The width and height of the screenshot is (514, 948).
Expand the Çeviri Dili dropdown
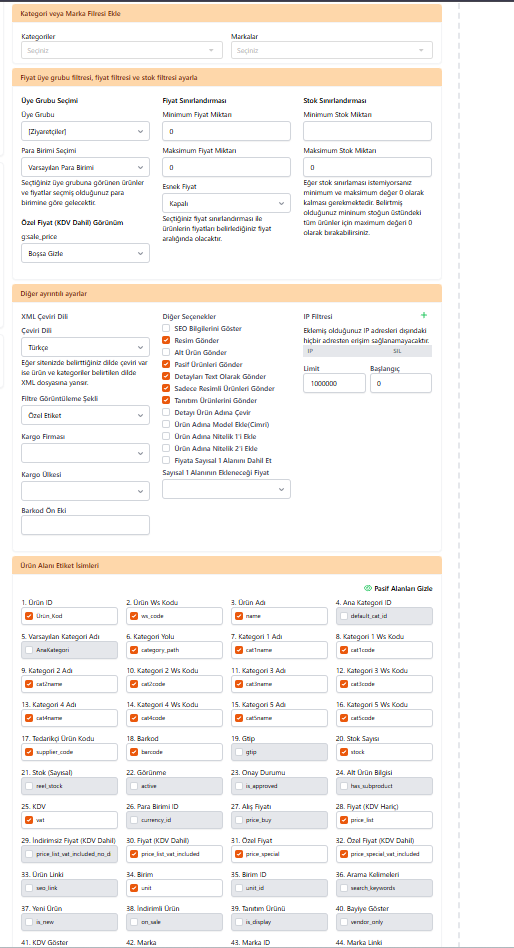pyautogui.click(x=85, y=348)
